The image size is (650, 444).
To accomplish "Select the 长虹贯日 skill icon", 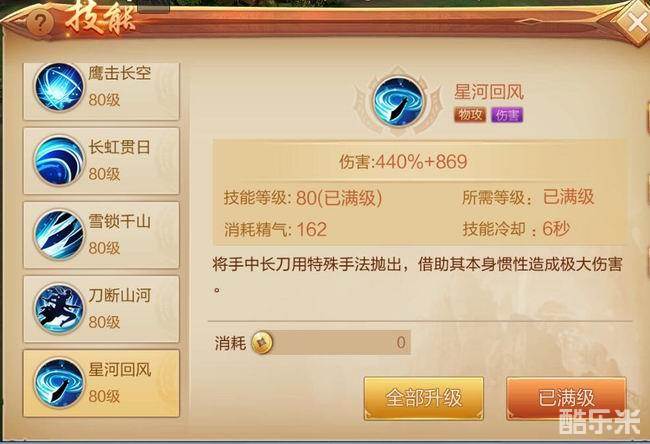I will [59, 160].
